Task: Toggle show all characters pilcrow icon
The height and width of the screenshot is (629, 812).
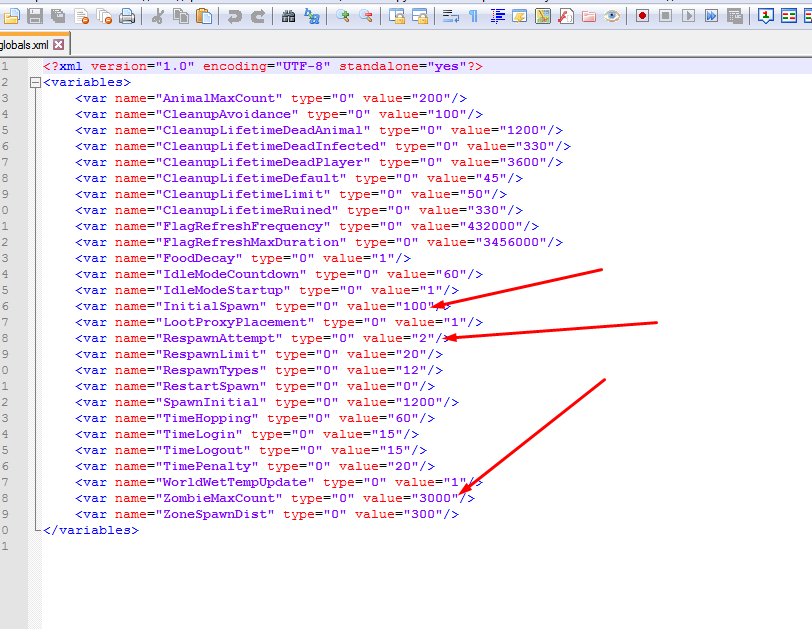Action: tap(473, 17)
